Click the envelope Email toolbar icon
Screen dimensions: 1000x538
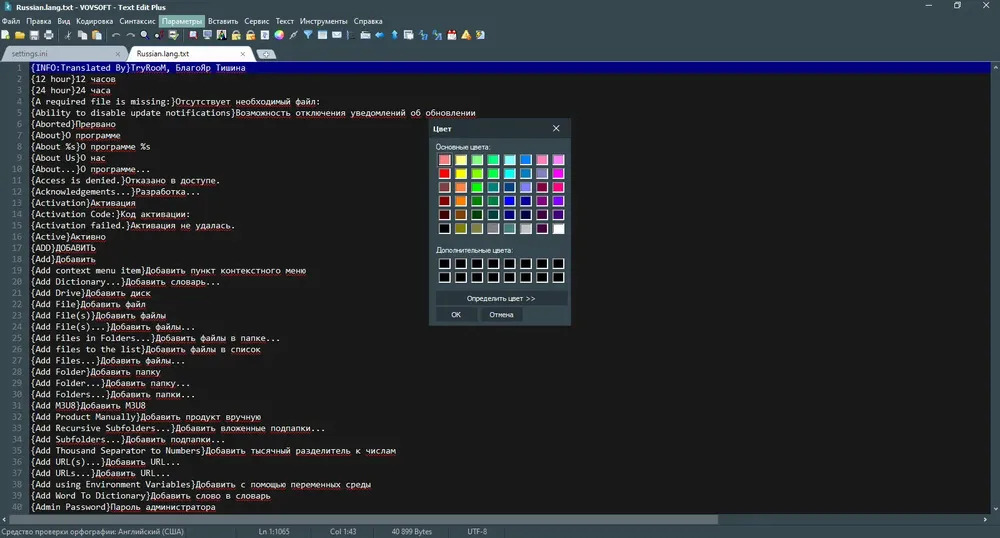point(337,35)
